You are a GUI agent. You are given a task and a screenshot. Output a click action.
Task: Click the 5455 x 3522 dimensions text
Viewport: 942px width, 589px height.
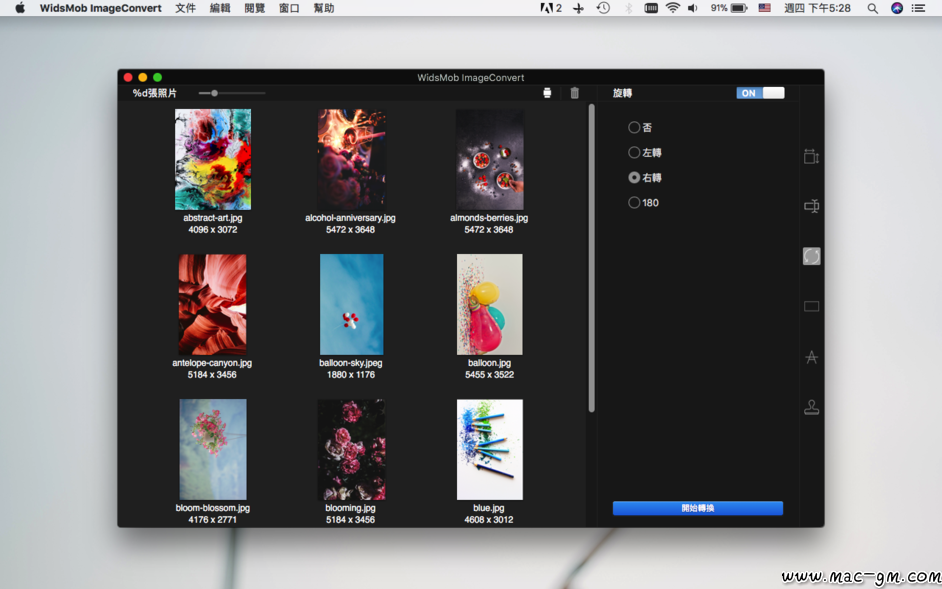489,374
